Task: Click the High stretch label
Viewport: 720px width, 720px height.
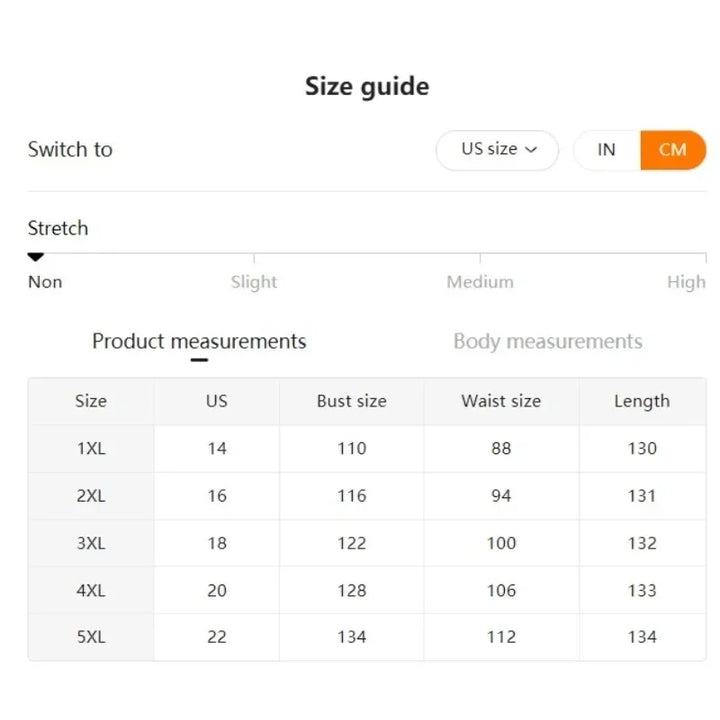Action: (x=686, y=282)
